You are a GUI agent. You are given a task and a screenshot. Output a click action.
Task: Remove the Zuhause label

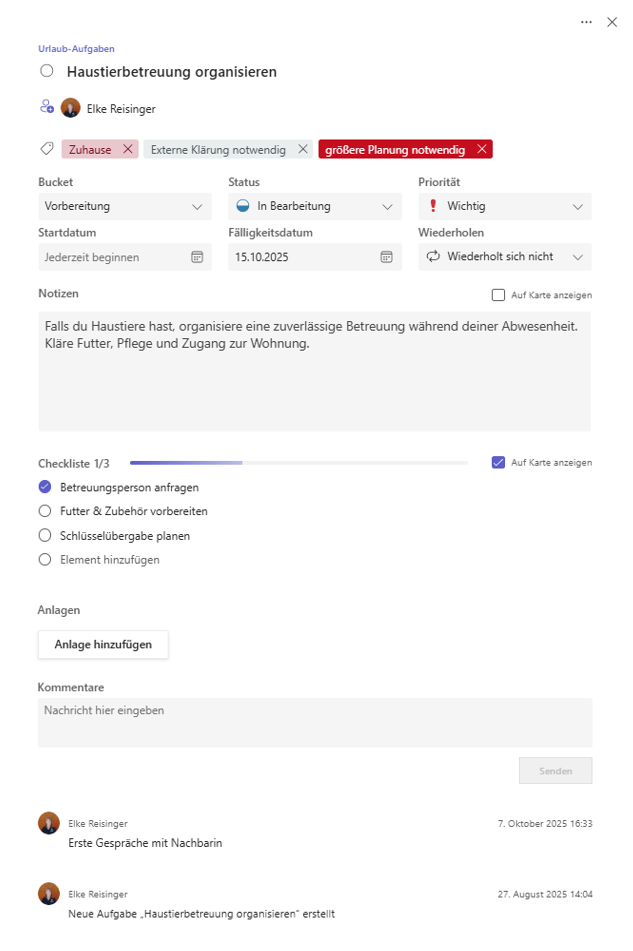(x=127, y=149)
